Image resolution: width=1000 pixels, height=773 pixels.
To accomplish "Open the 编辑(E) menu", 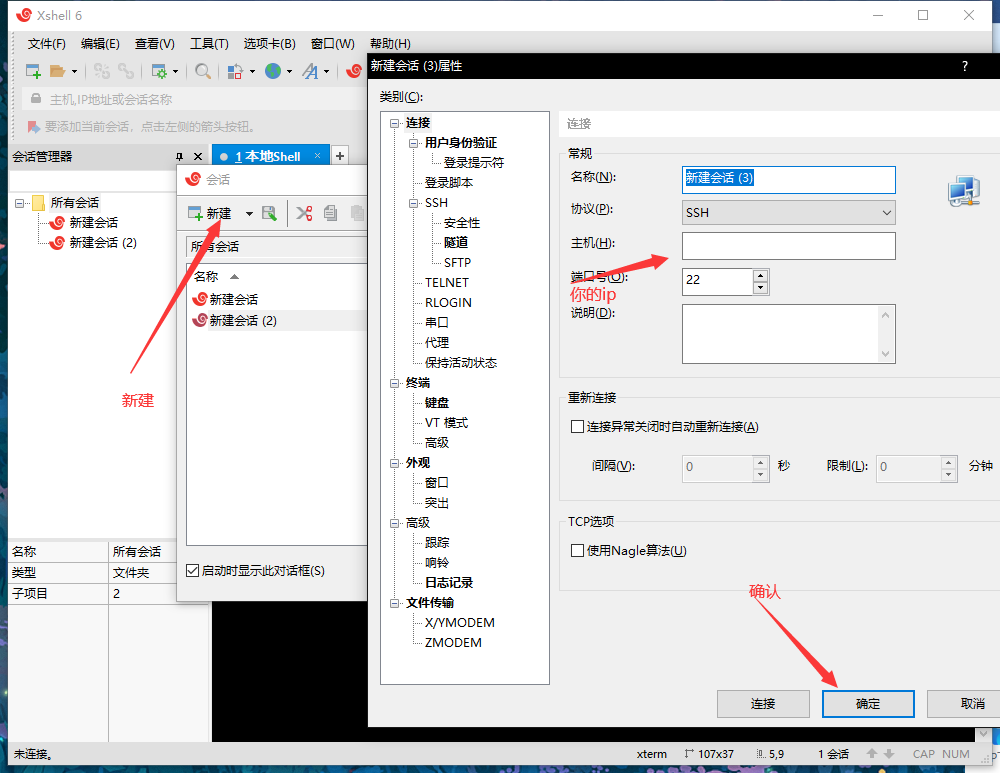I will [x=100, y=43].
